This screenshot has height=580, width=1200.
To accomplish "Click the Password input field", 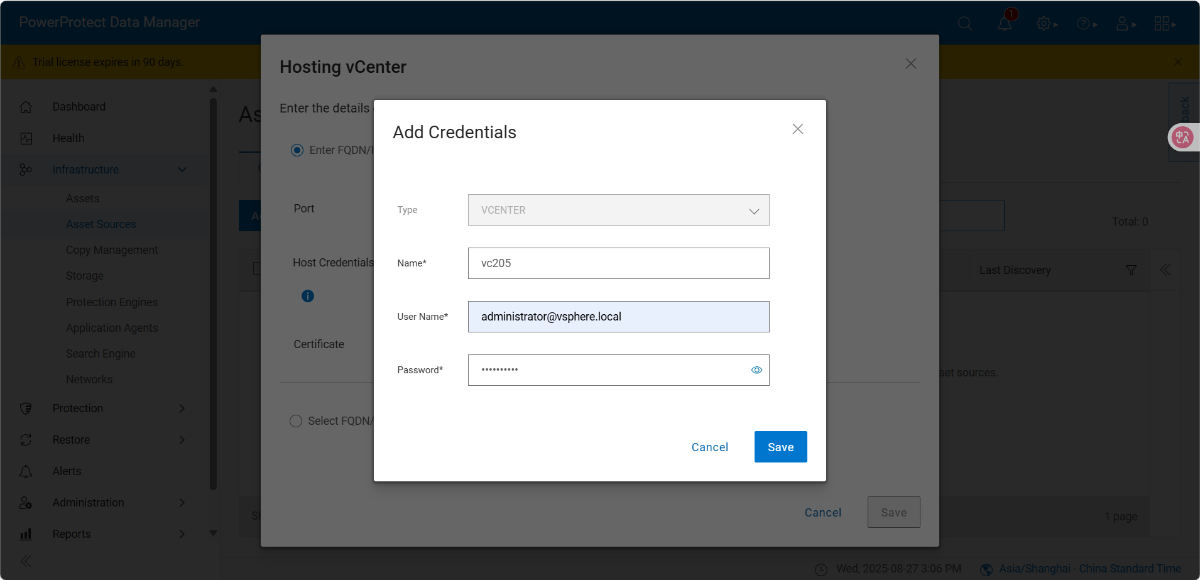I will [x=619, y=370].
